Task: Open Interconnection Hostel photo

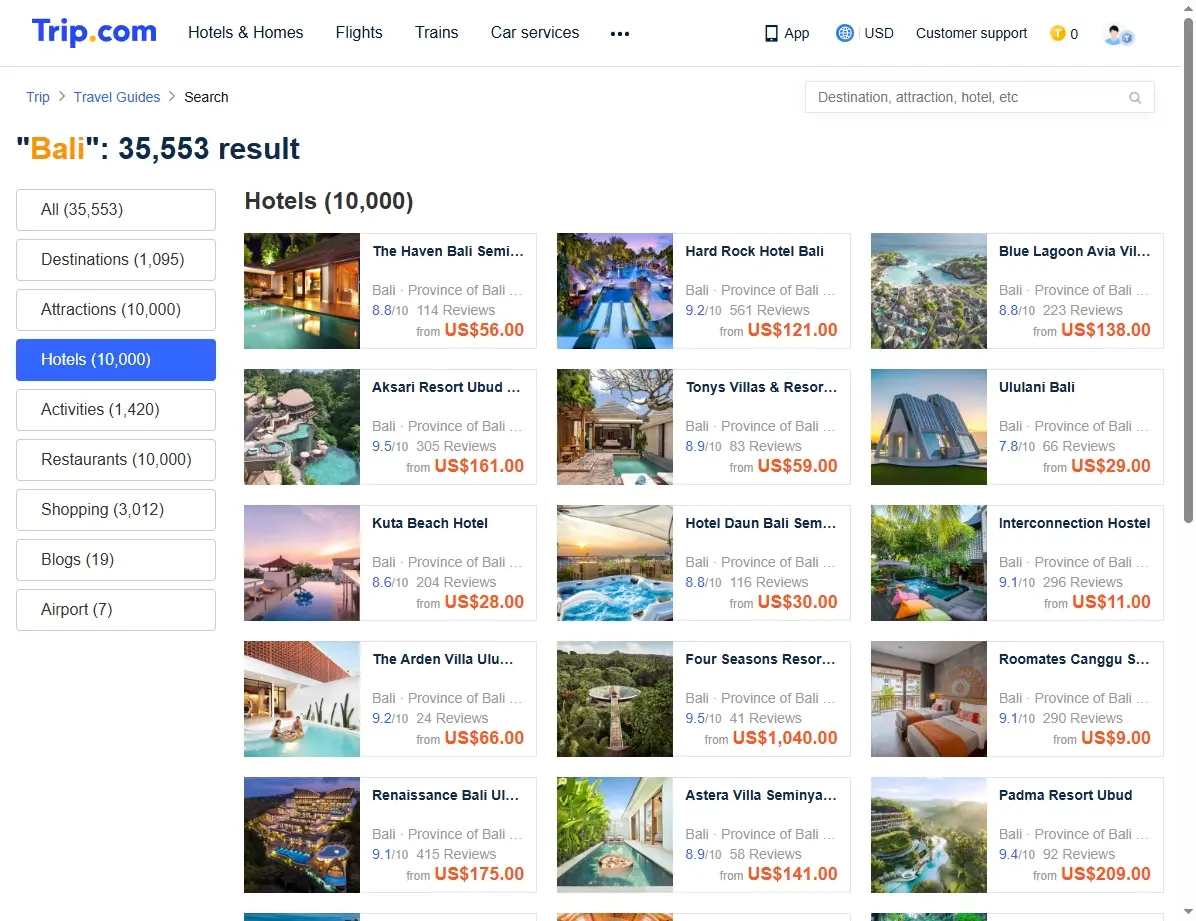Action: click(929, 563)
